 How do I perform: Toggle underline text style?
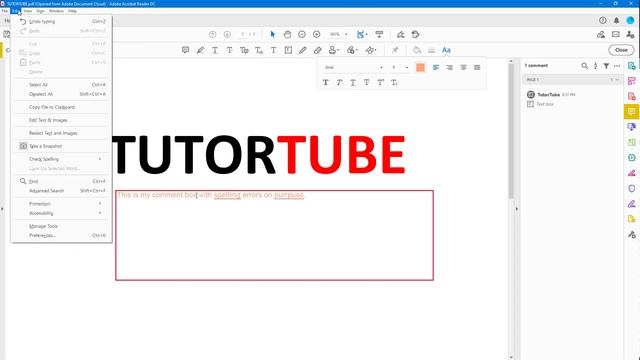[353, 82]
